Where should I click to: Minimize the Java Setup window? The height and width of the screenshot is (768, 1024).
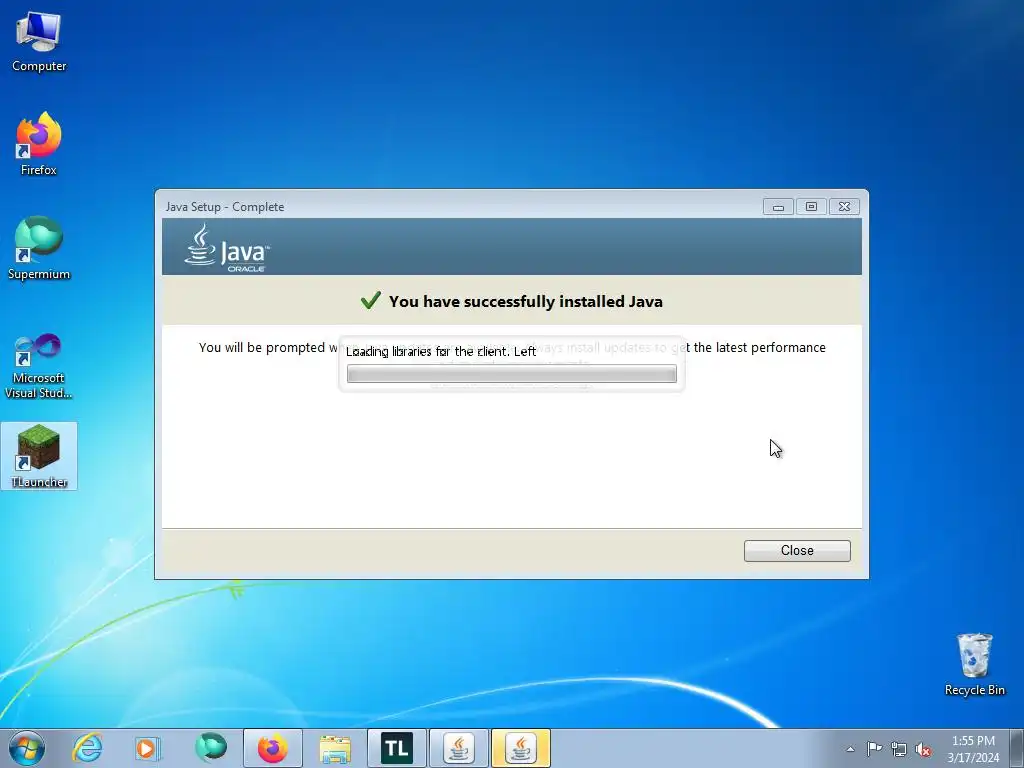click(778, 206)
